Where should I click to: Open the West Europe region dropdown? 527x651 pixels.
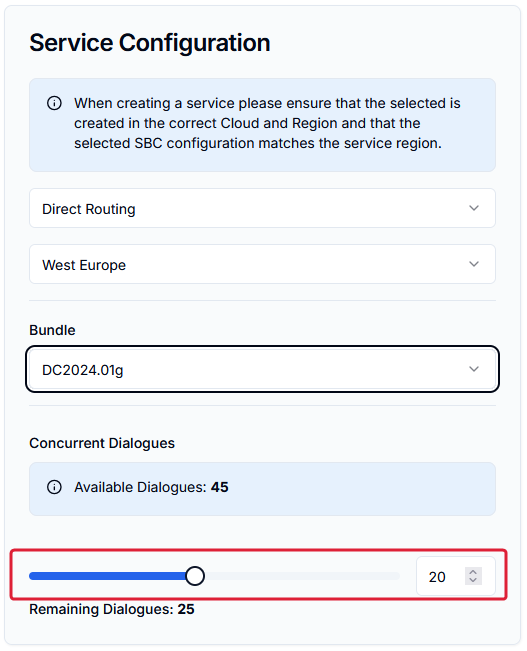262,264
